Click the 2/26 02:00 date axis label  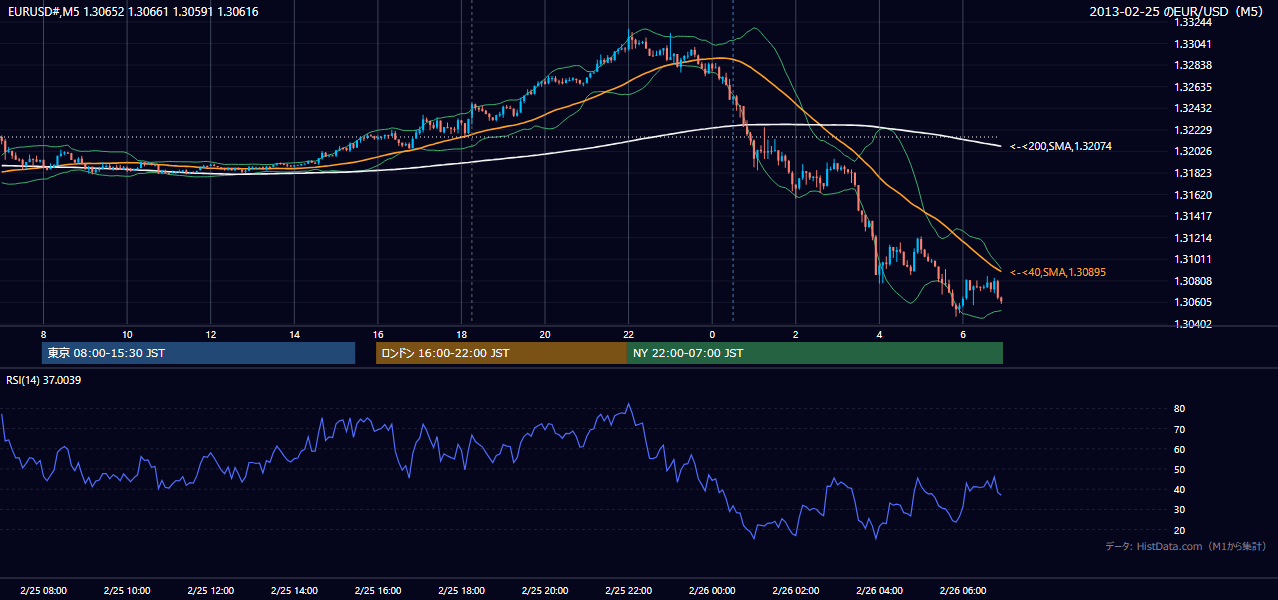[x=795, y=591]
